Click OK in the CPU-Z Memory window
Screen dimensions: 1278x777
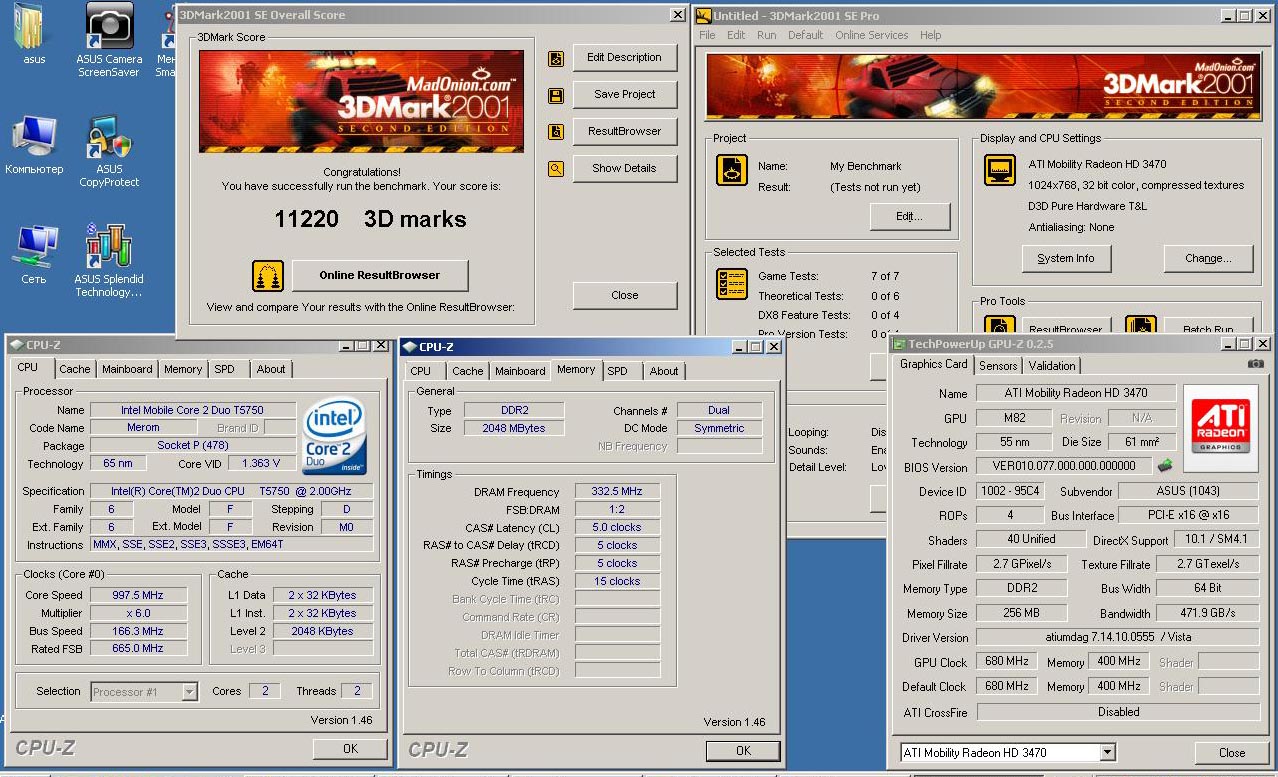point(742,750)
